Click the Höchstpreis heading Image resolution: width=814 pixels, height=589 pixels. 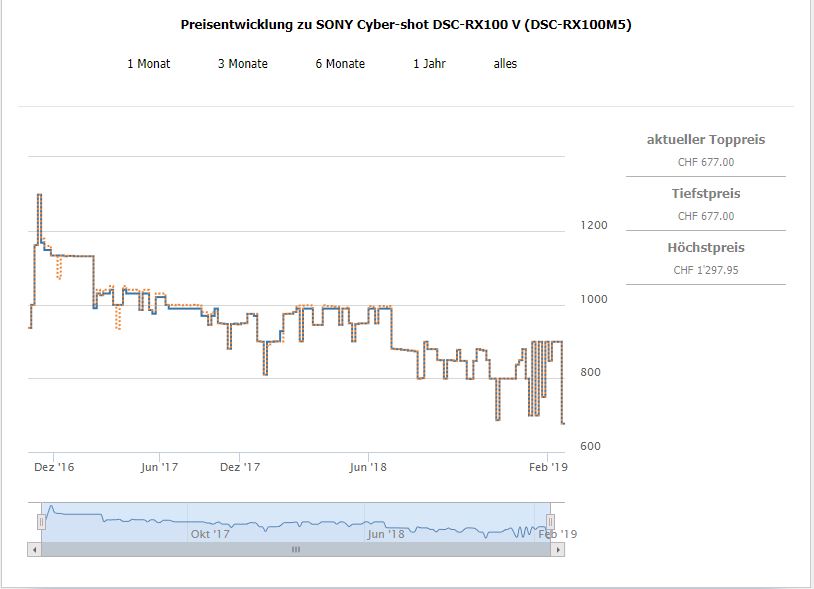705,248
